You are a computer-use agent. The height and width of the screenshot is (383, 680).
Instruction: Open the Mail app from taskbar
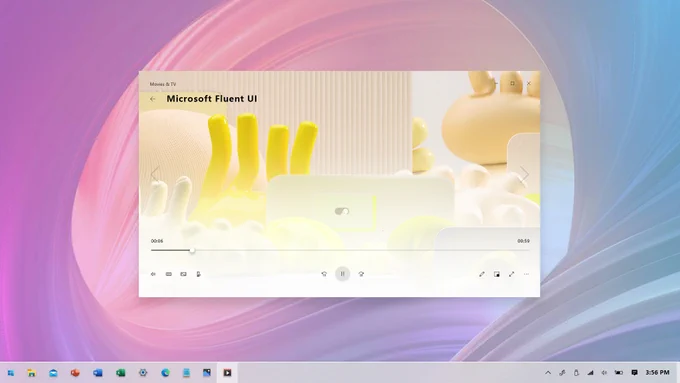coord(53,373)
